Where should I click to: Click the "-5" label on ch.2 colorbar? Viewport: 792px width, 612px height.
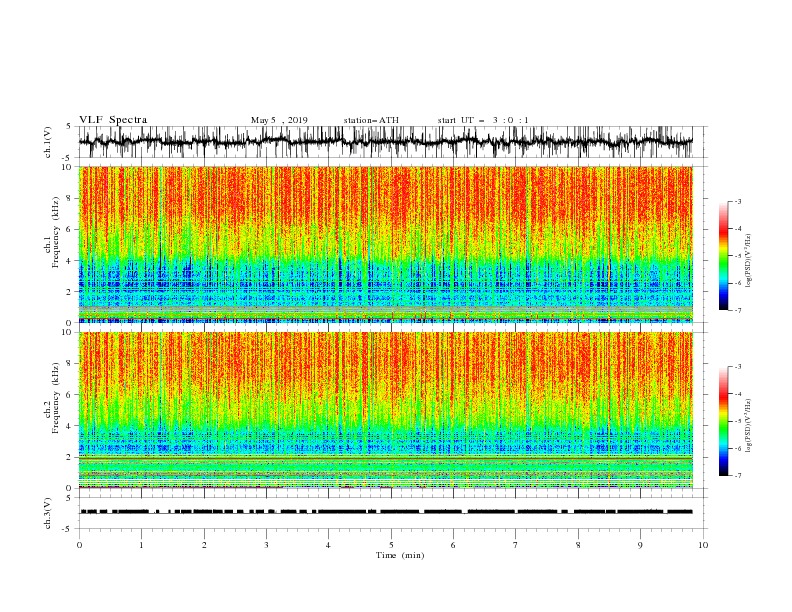click(738, 421)
